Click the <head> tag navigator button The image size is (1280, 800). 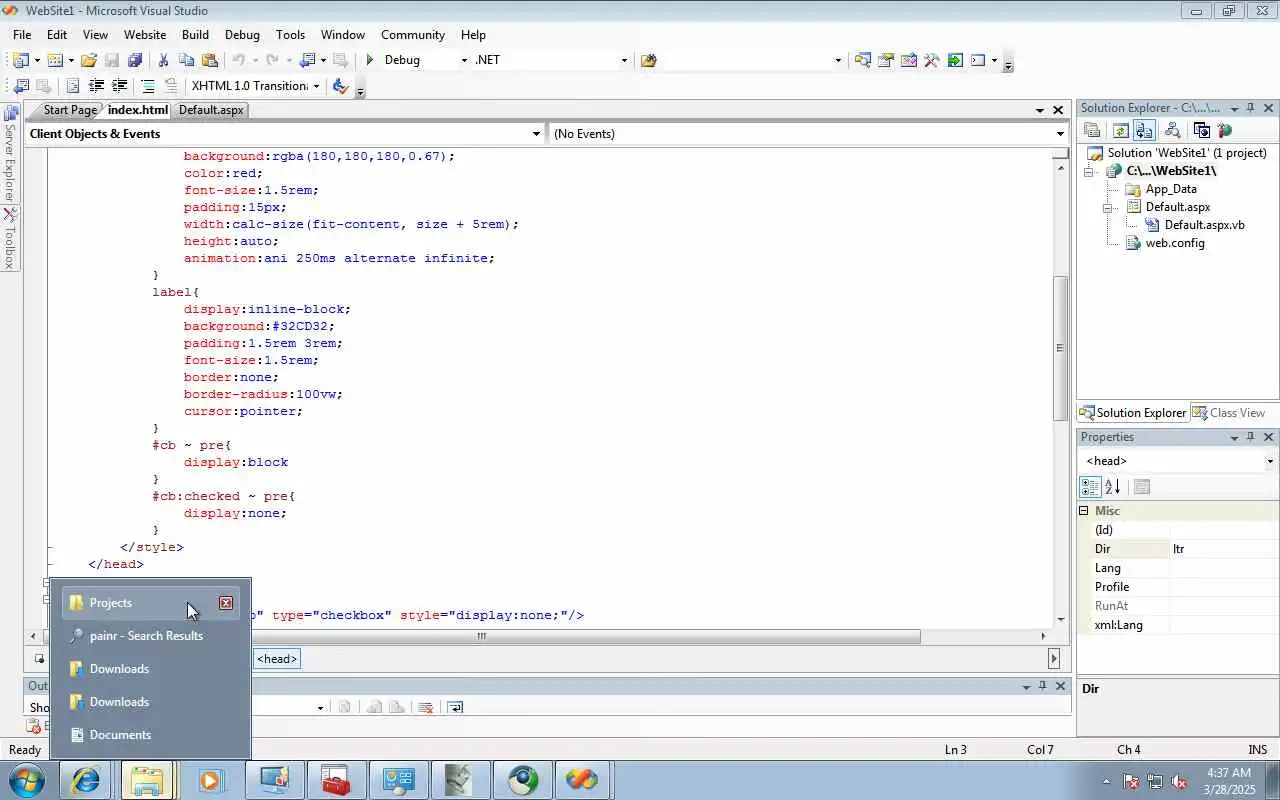point(277,659)
